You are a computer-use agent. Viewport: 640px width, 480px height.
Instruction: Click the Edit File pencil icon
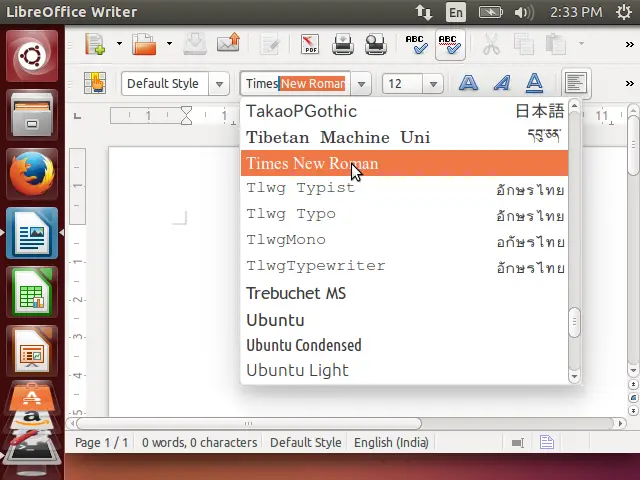click(x=270, y=44)
